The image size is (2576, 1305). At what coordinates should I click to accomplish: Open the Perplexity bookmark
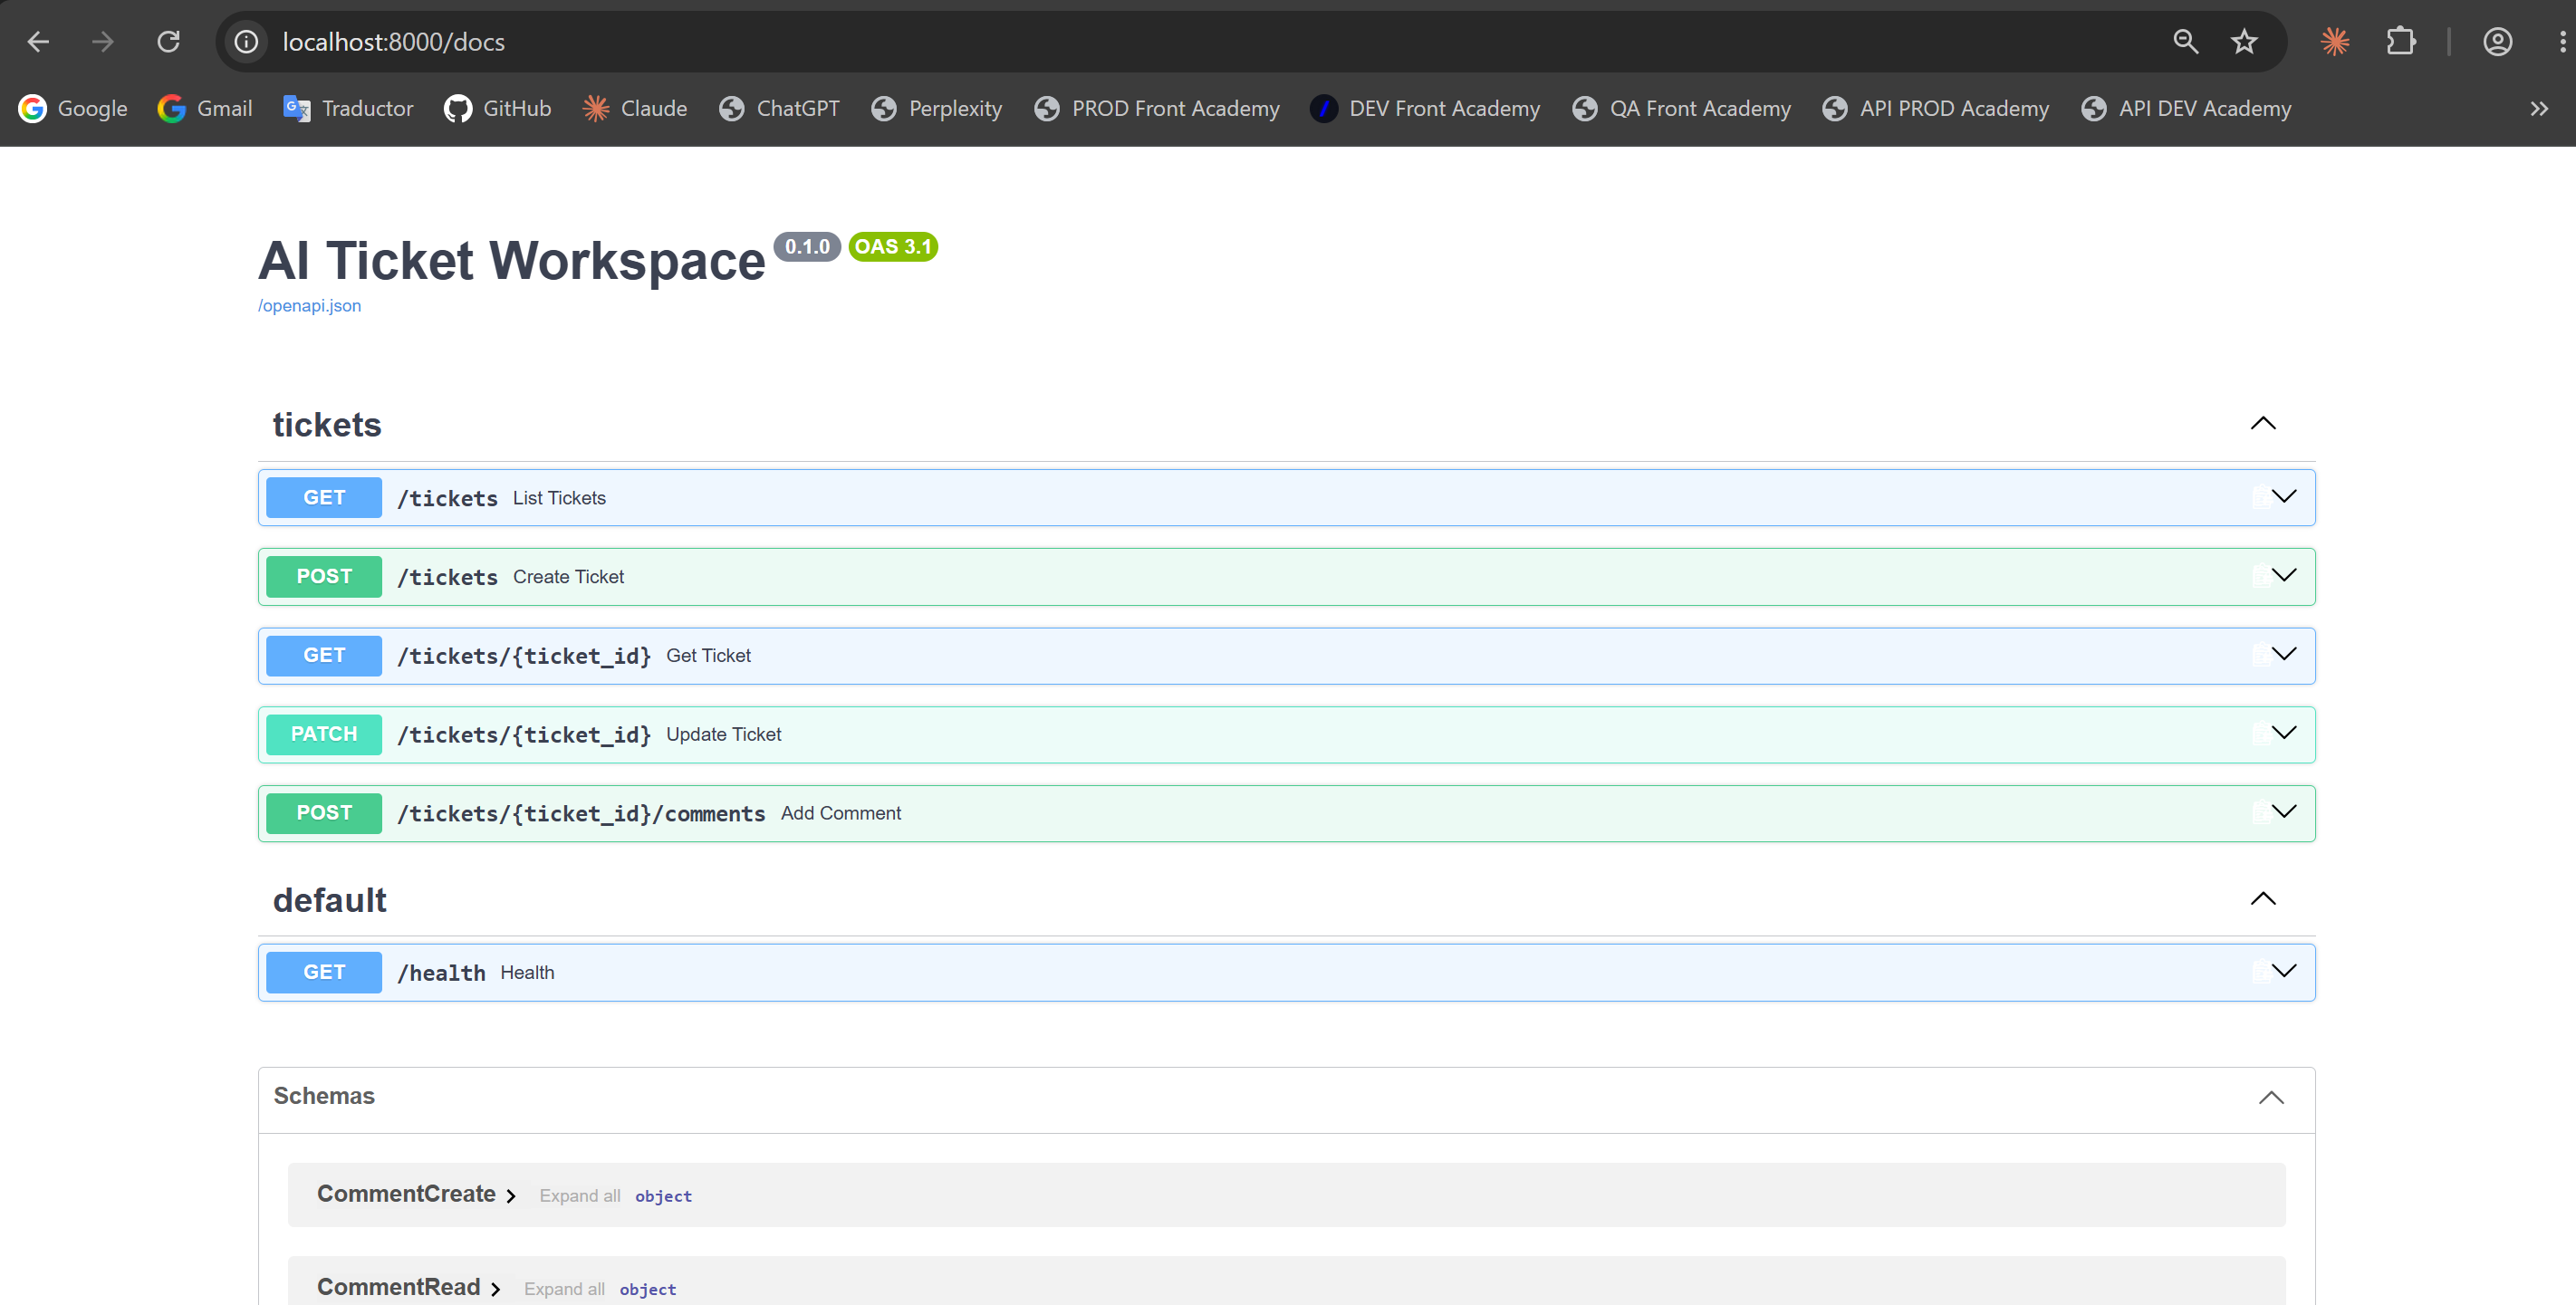point(936,108)
